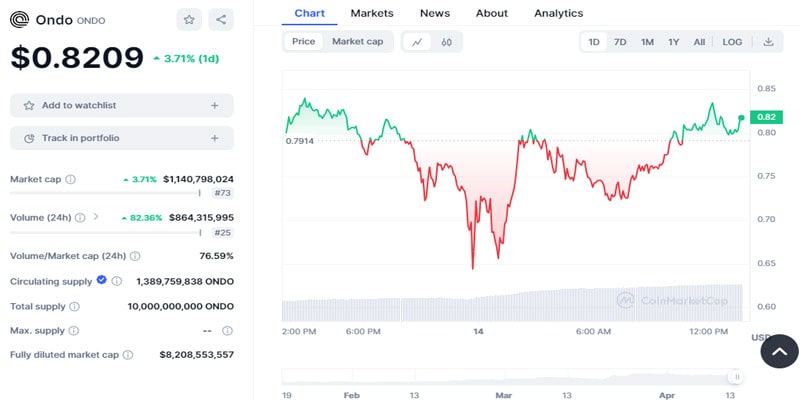The width and height of the screenshot is (800, 400).
Task: Expand Volume (24h) details chevron
Action: (95, 217)
